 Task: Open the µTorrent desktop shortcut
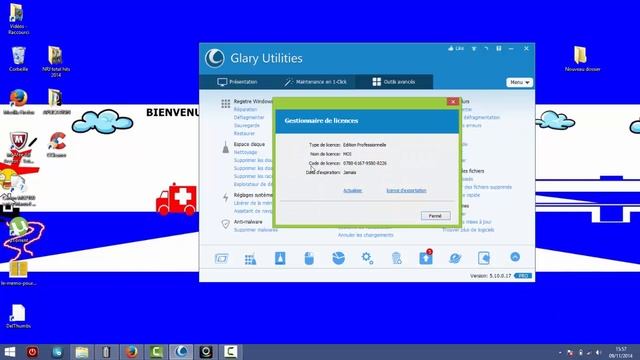[19, 230]
